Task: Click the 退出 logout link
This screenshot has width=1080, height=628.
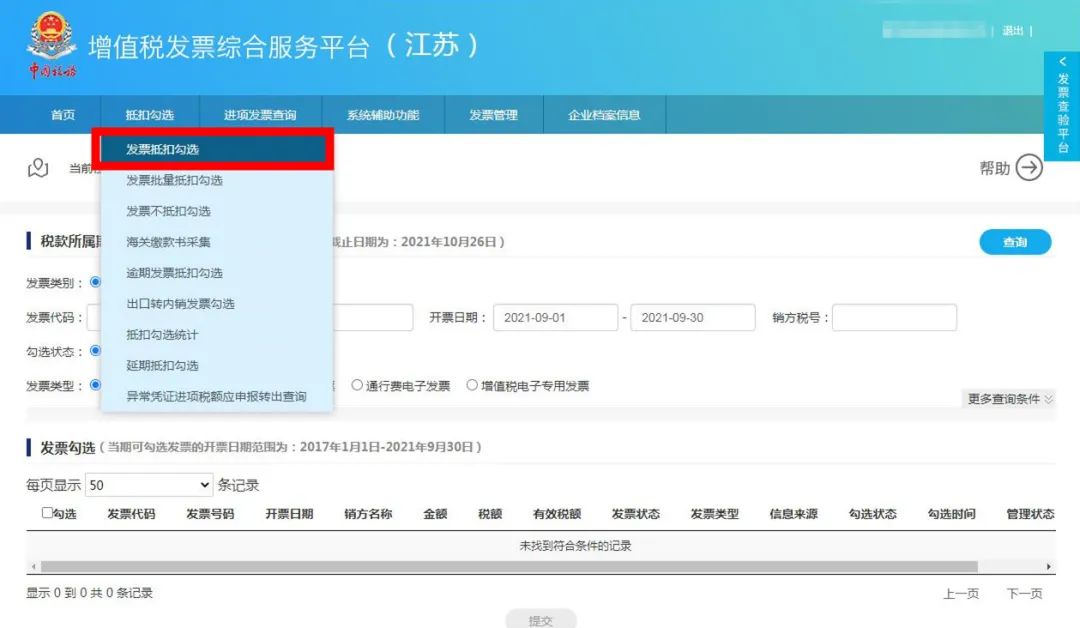Action: click(x=1012, y=31)
